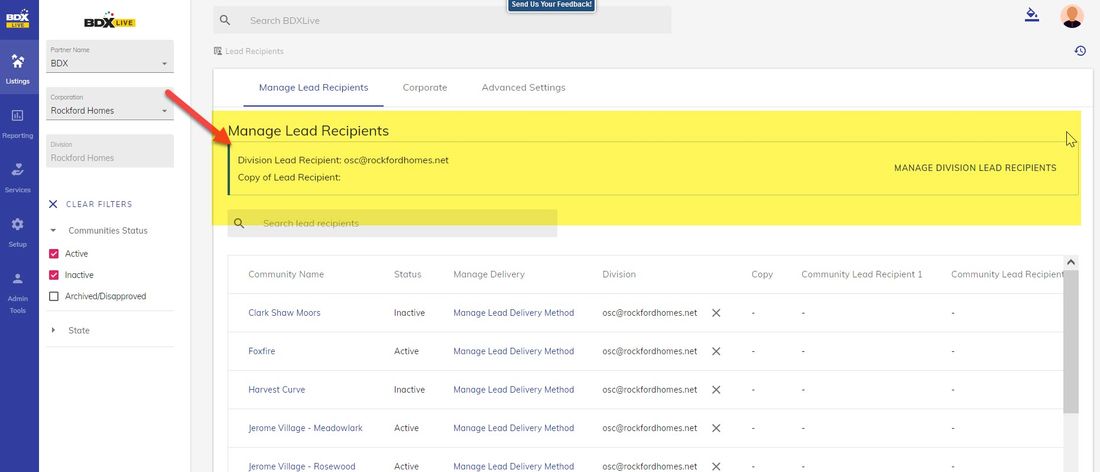This screenshot has width=1100, height=472.
Task: Toggle the Inactive status checkbox
Action: point(54,275)
